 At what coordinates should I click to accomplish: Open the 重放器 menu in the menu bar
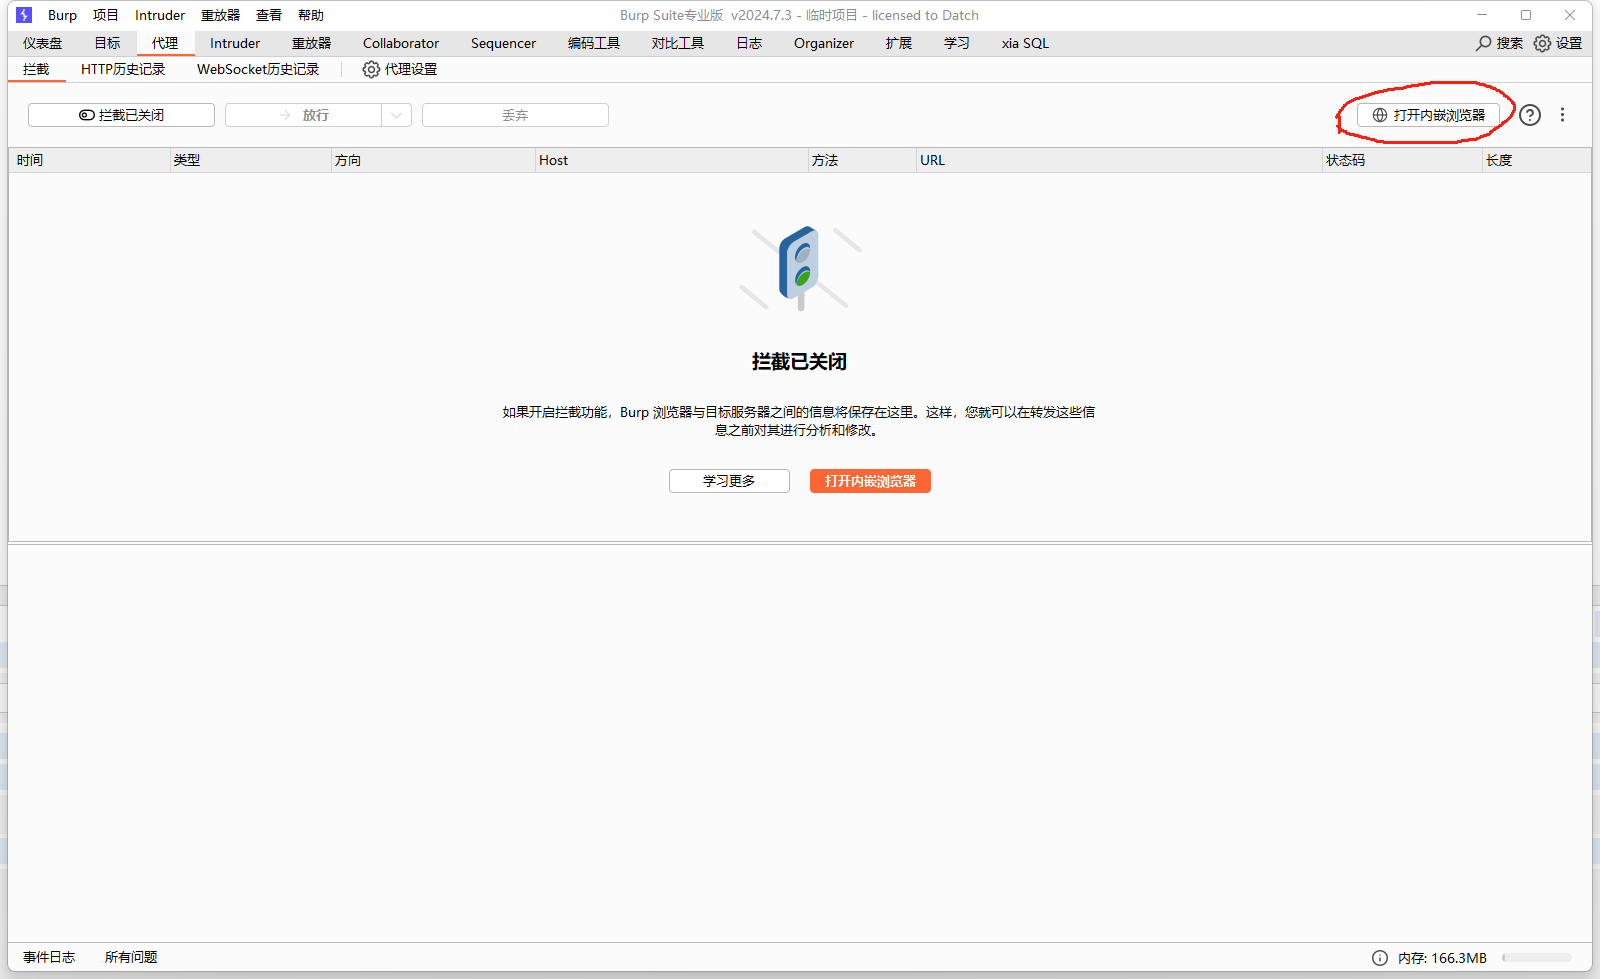point(220,15)
